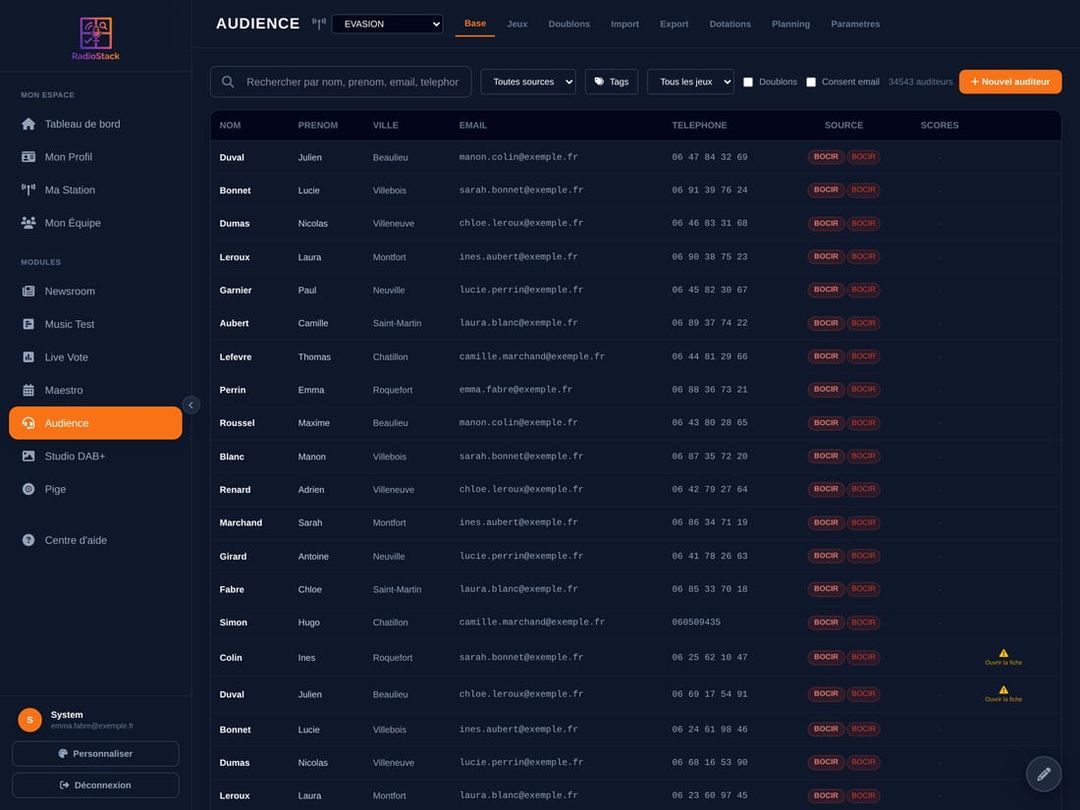The height and width of the screenshot is (810, 1080).
Task: Open the EVASION station dropdown
Action: click(x=387, y=24)
